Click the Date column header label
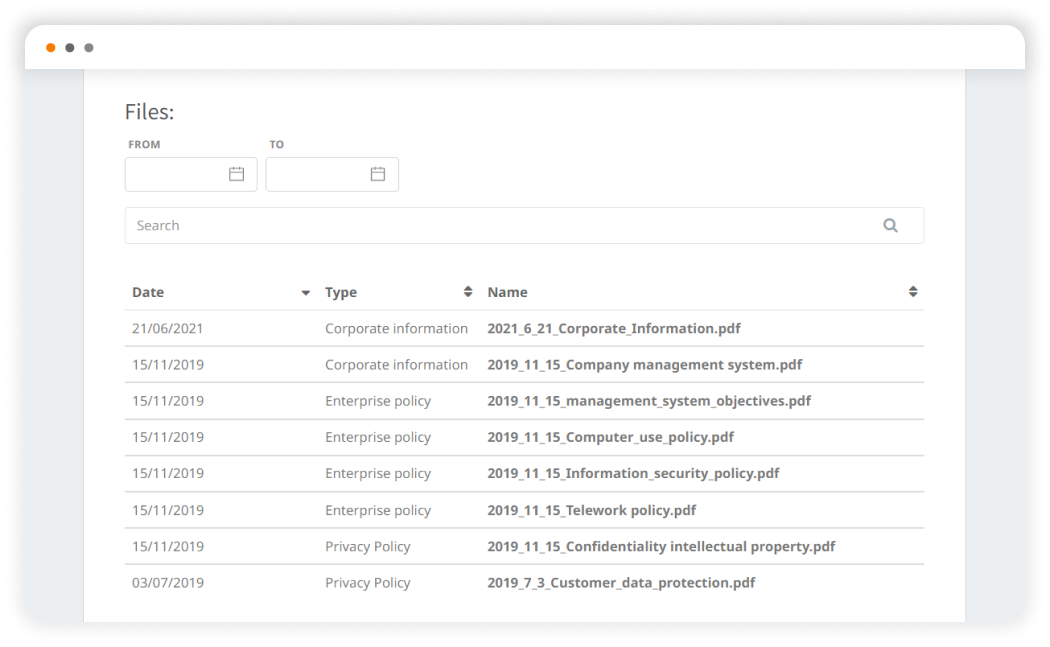Viewport: 1050px width, 647px height. coord(148,292)
